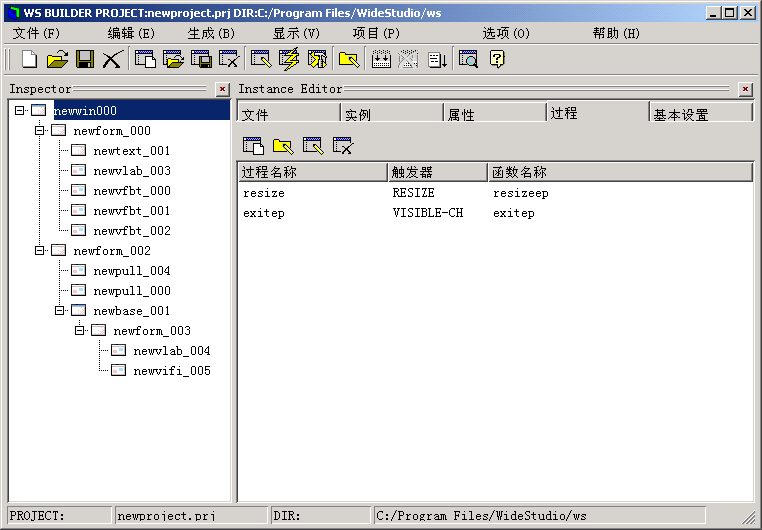Click the greyed-out crossed grid icon
Image resolution: width=762 pixels, height=530 pixels.
pyautogui.click(x=408, y=59)
